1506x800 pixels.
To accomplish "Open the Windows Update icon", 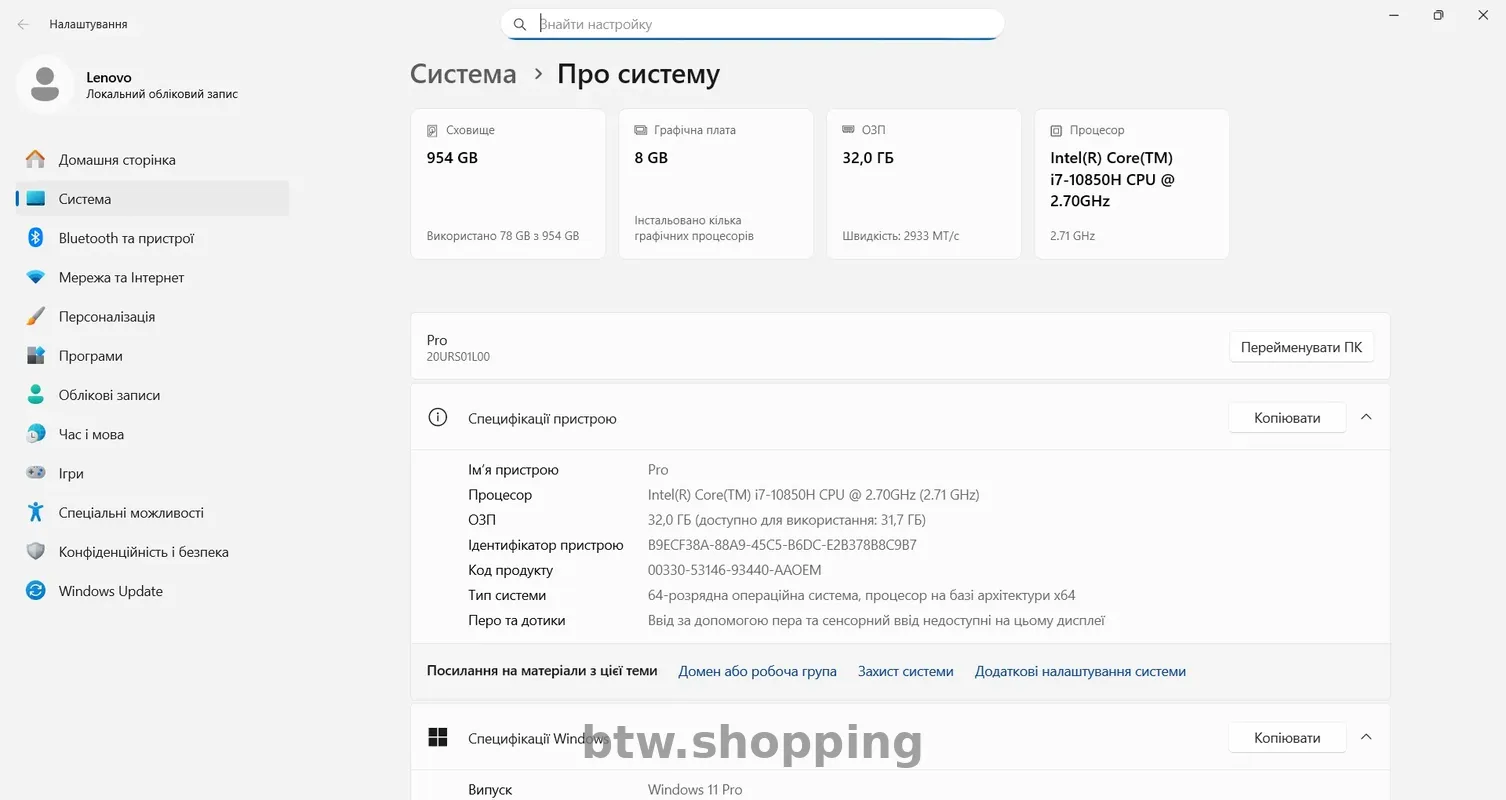I will [x=36, y=591].
